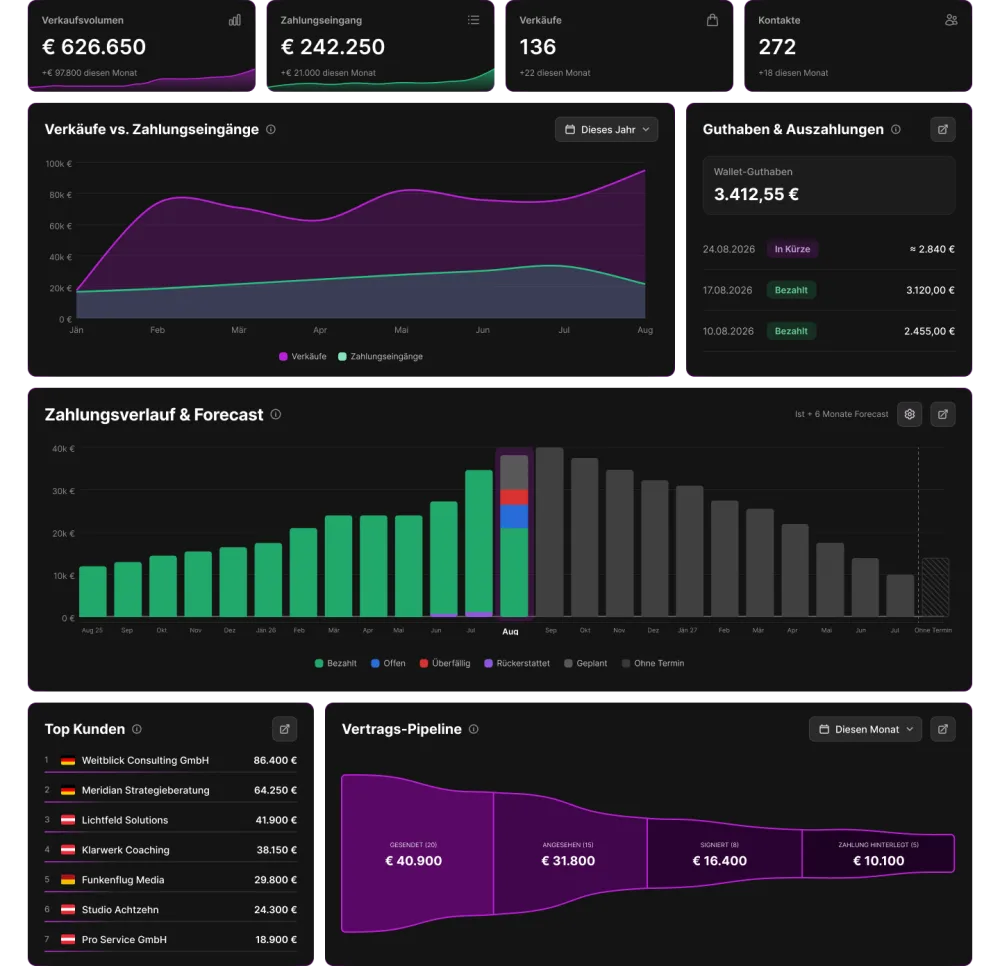Toggle Überfällig series in forecast legend
Screen dimensions: 1000x966
point(445,663)
